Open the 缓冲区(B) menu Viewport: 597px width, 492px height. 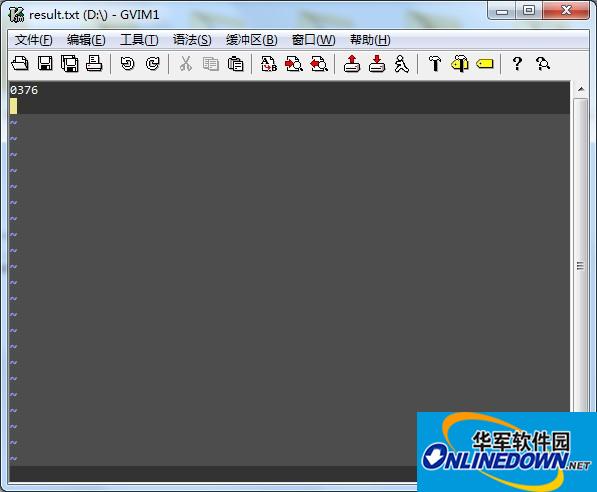[x=251, y=40]
